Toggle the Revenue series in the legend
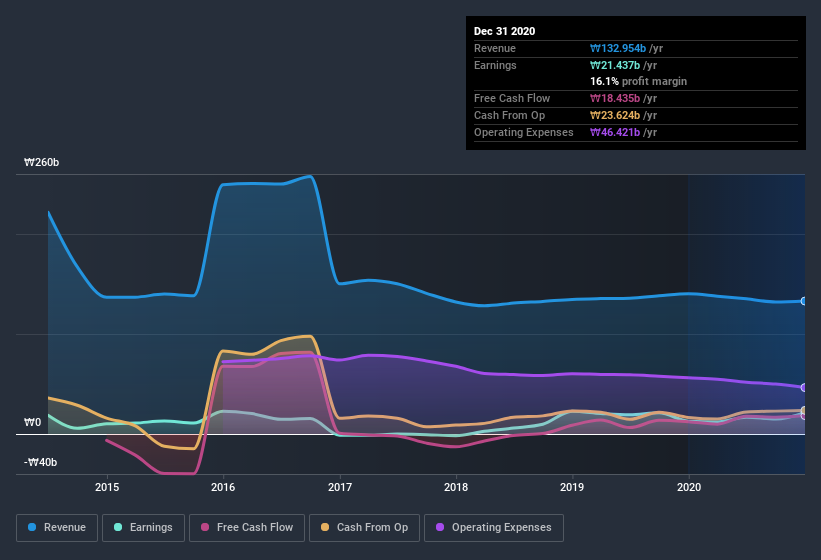The width and height of the screenshot is (821, 560). point(57,527)
